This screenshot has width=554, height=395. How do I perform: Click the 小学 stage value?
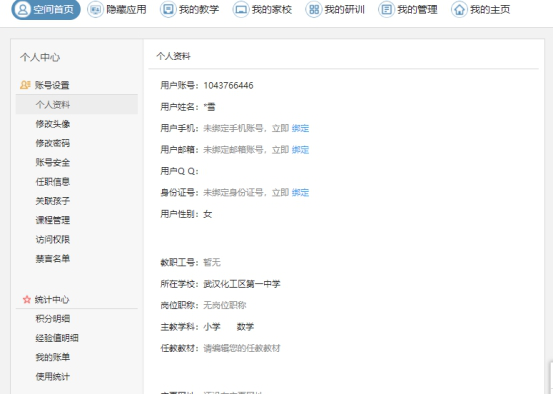(x=212, y=327)
